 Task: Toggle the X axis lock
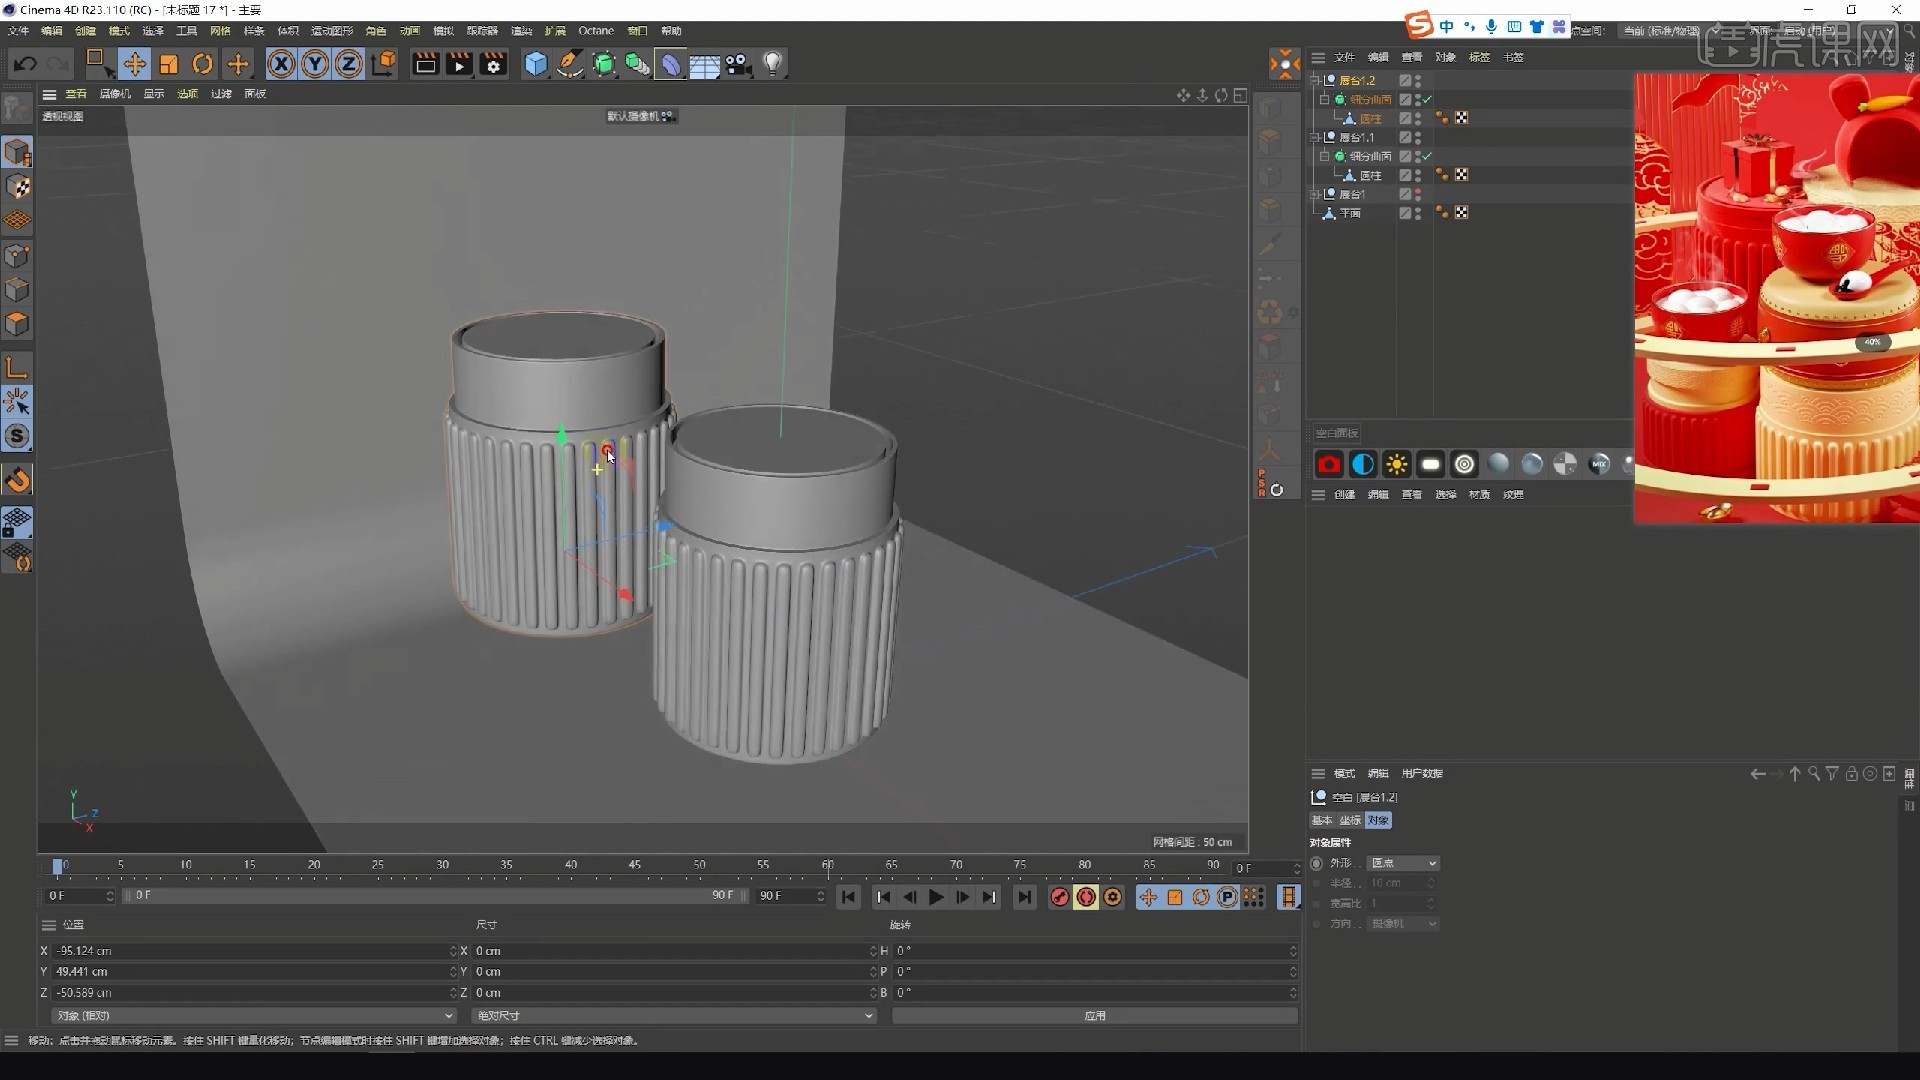coord(282,64)
